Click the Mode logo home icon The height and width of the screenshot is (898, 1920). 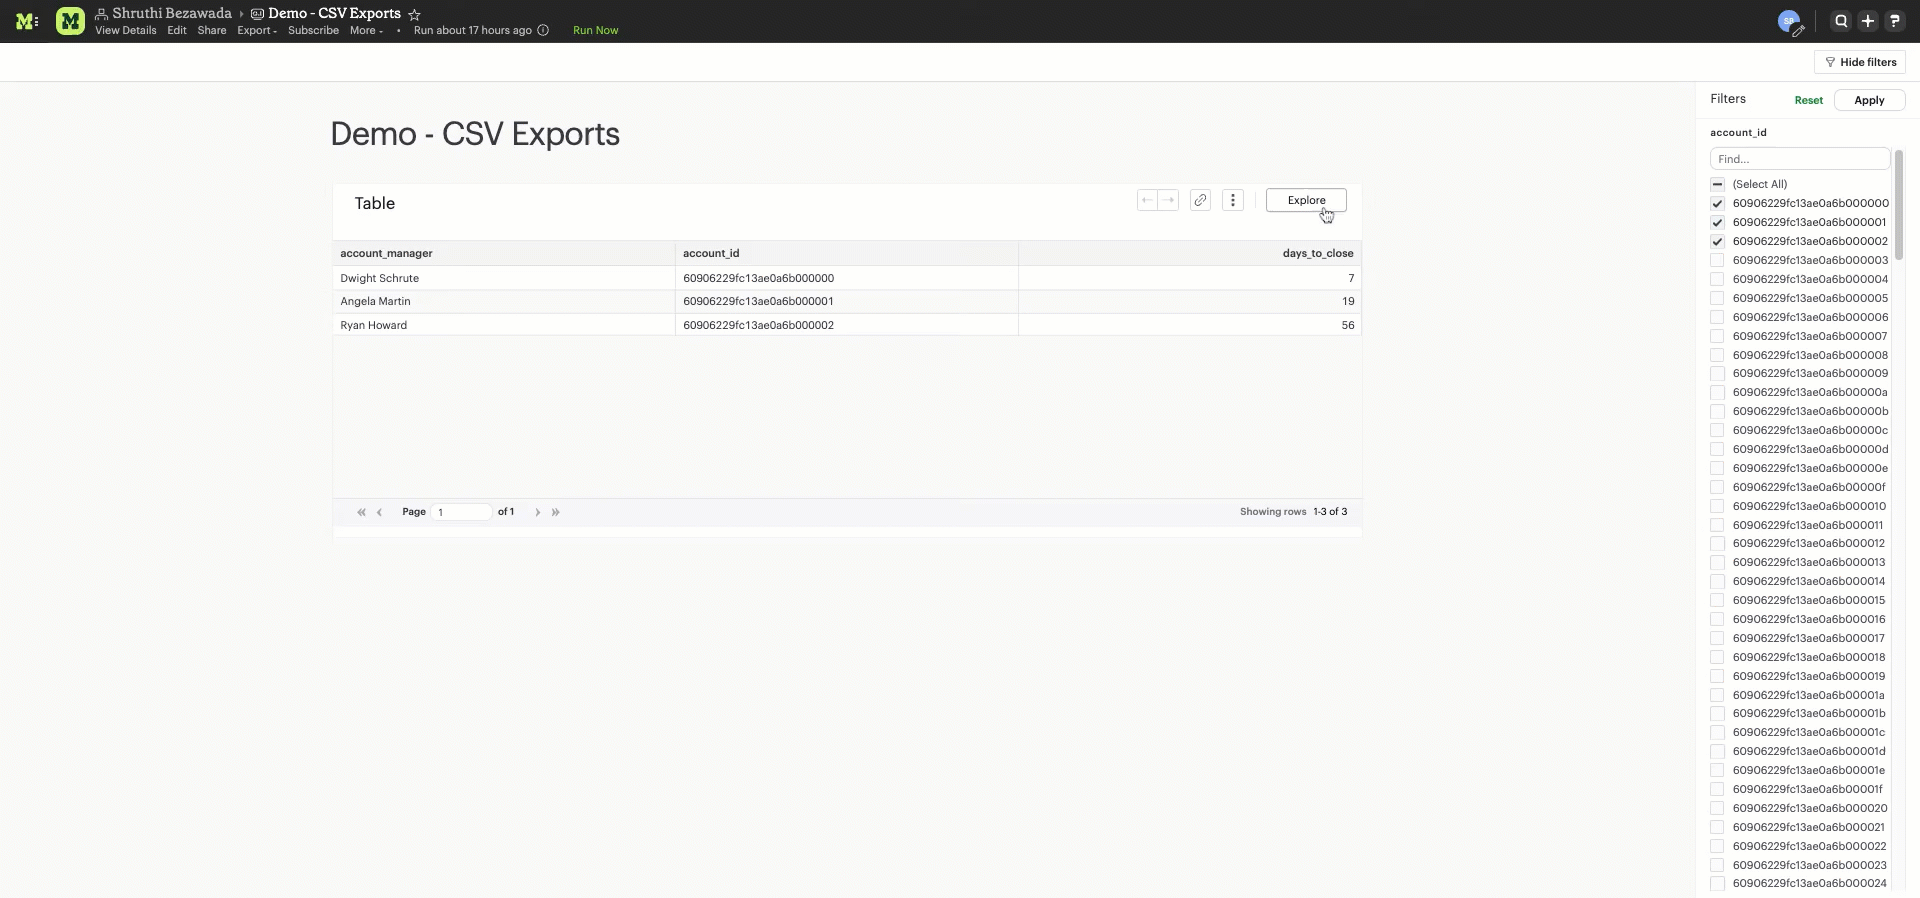[x=27, y=21]
